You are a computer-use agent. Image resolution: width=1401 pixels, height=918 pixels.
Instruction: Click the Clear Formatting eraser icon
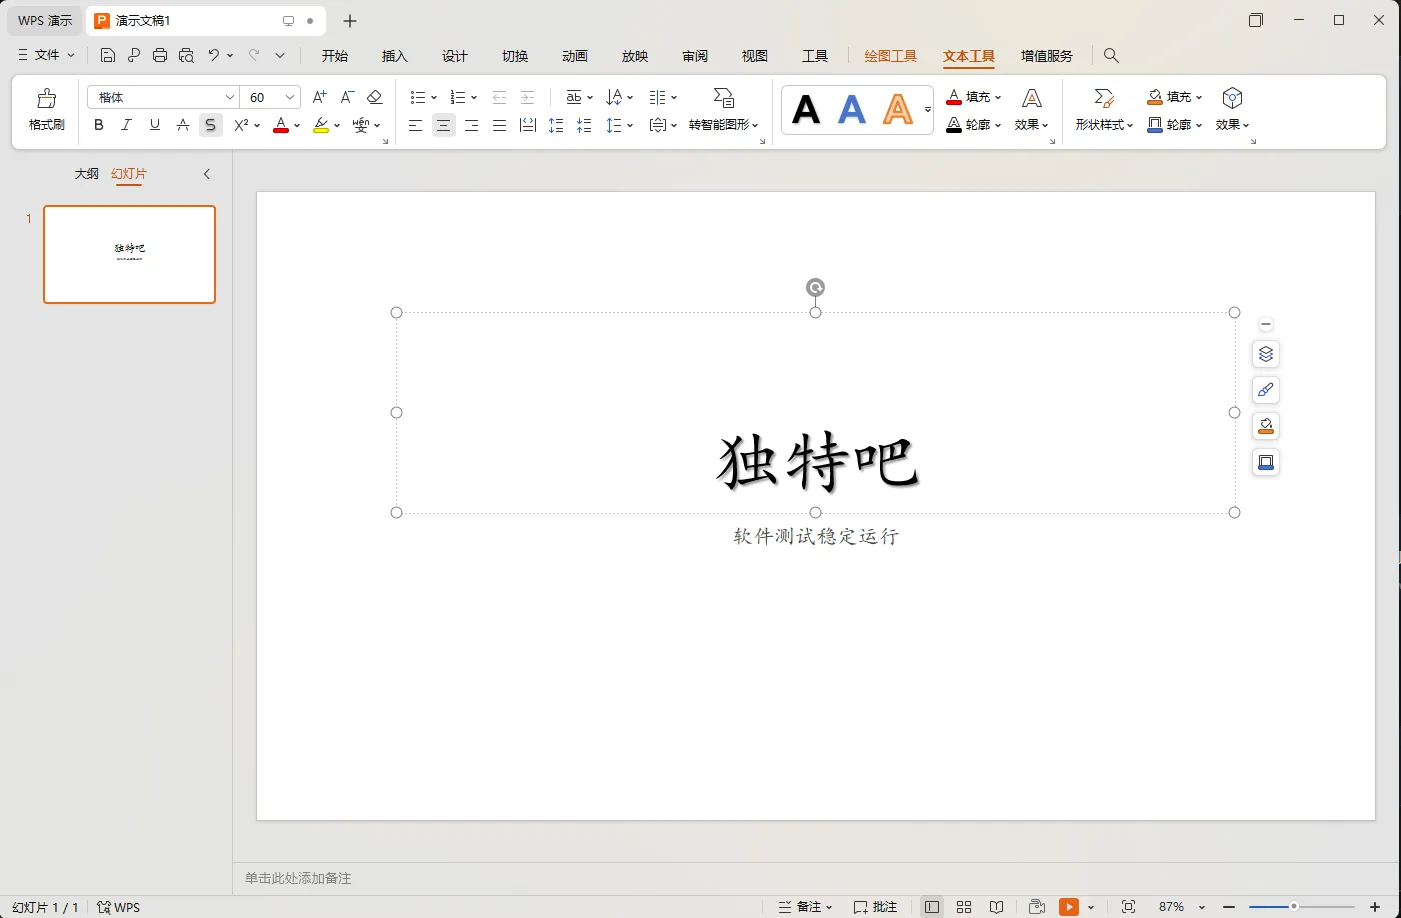pyautogui.click(x=374, y=96)
